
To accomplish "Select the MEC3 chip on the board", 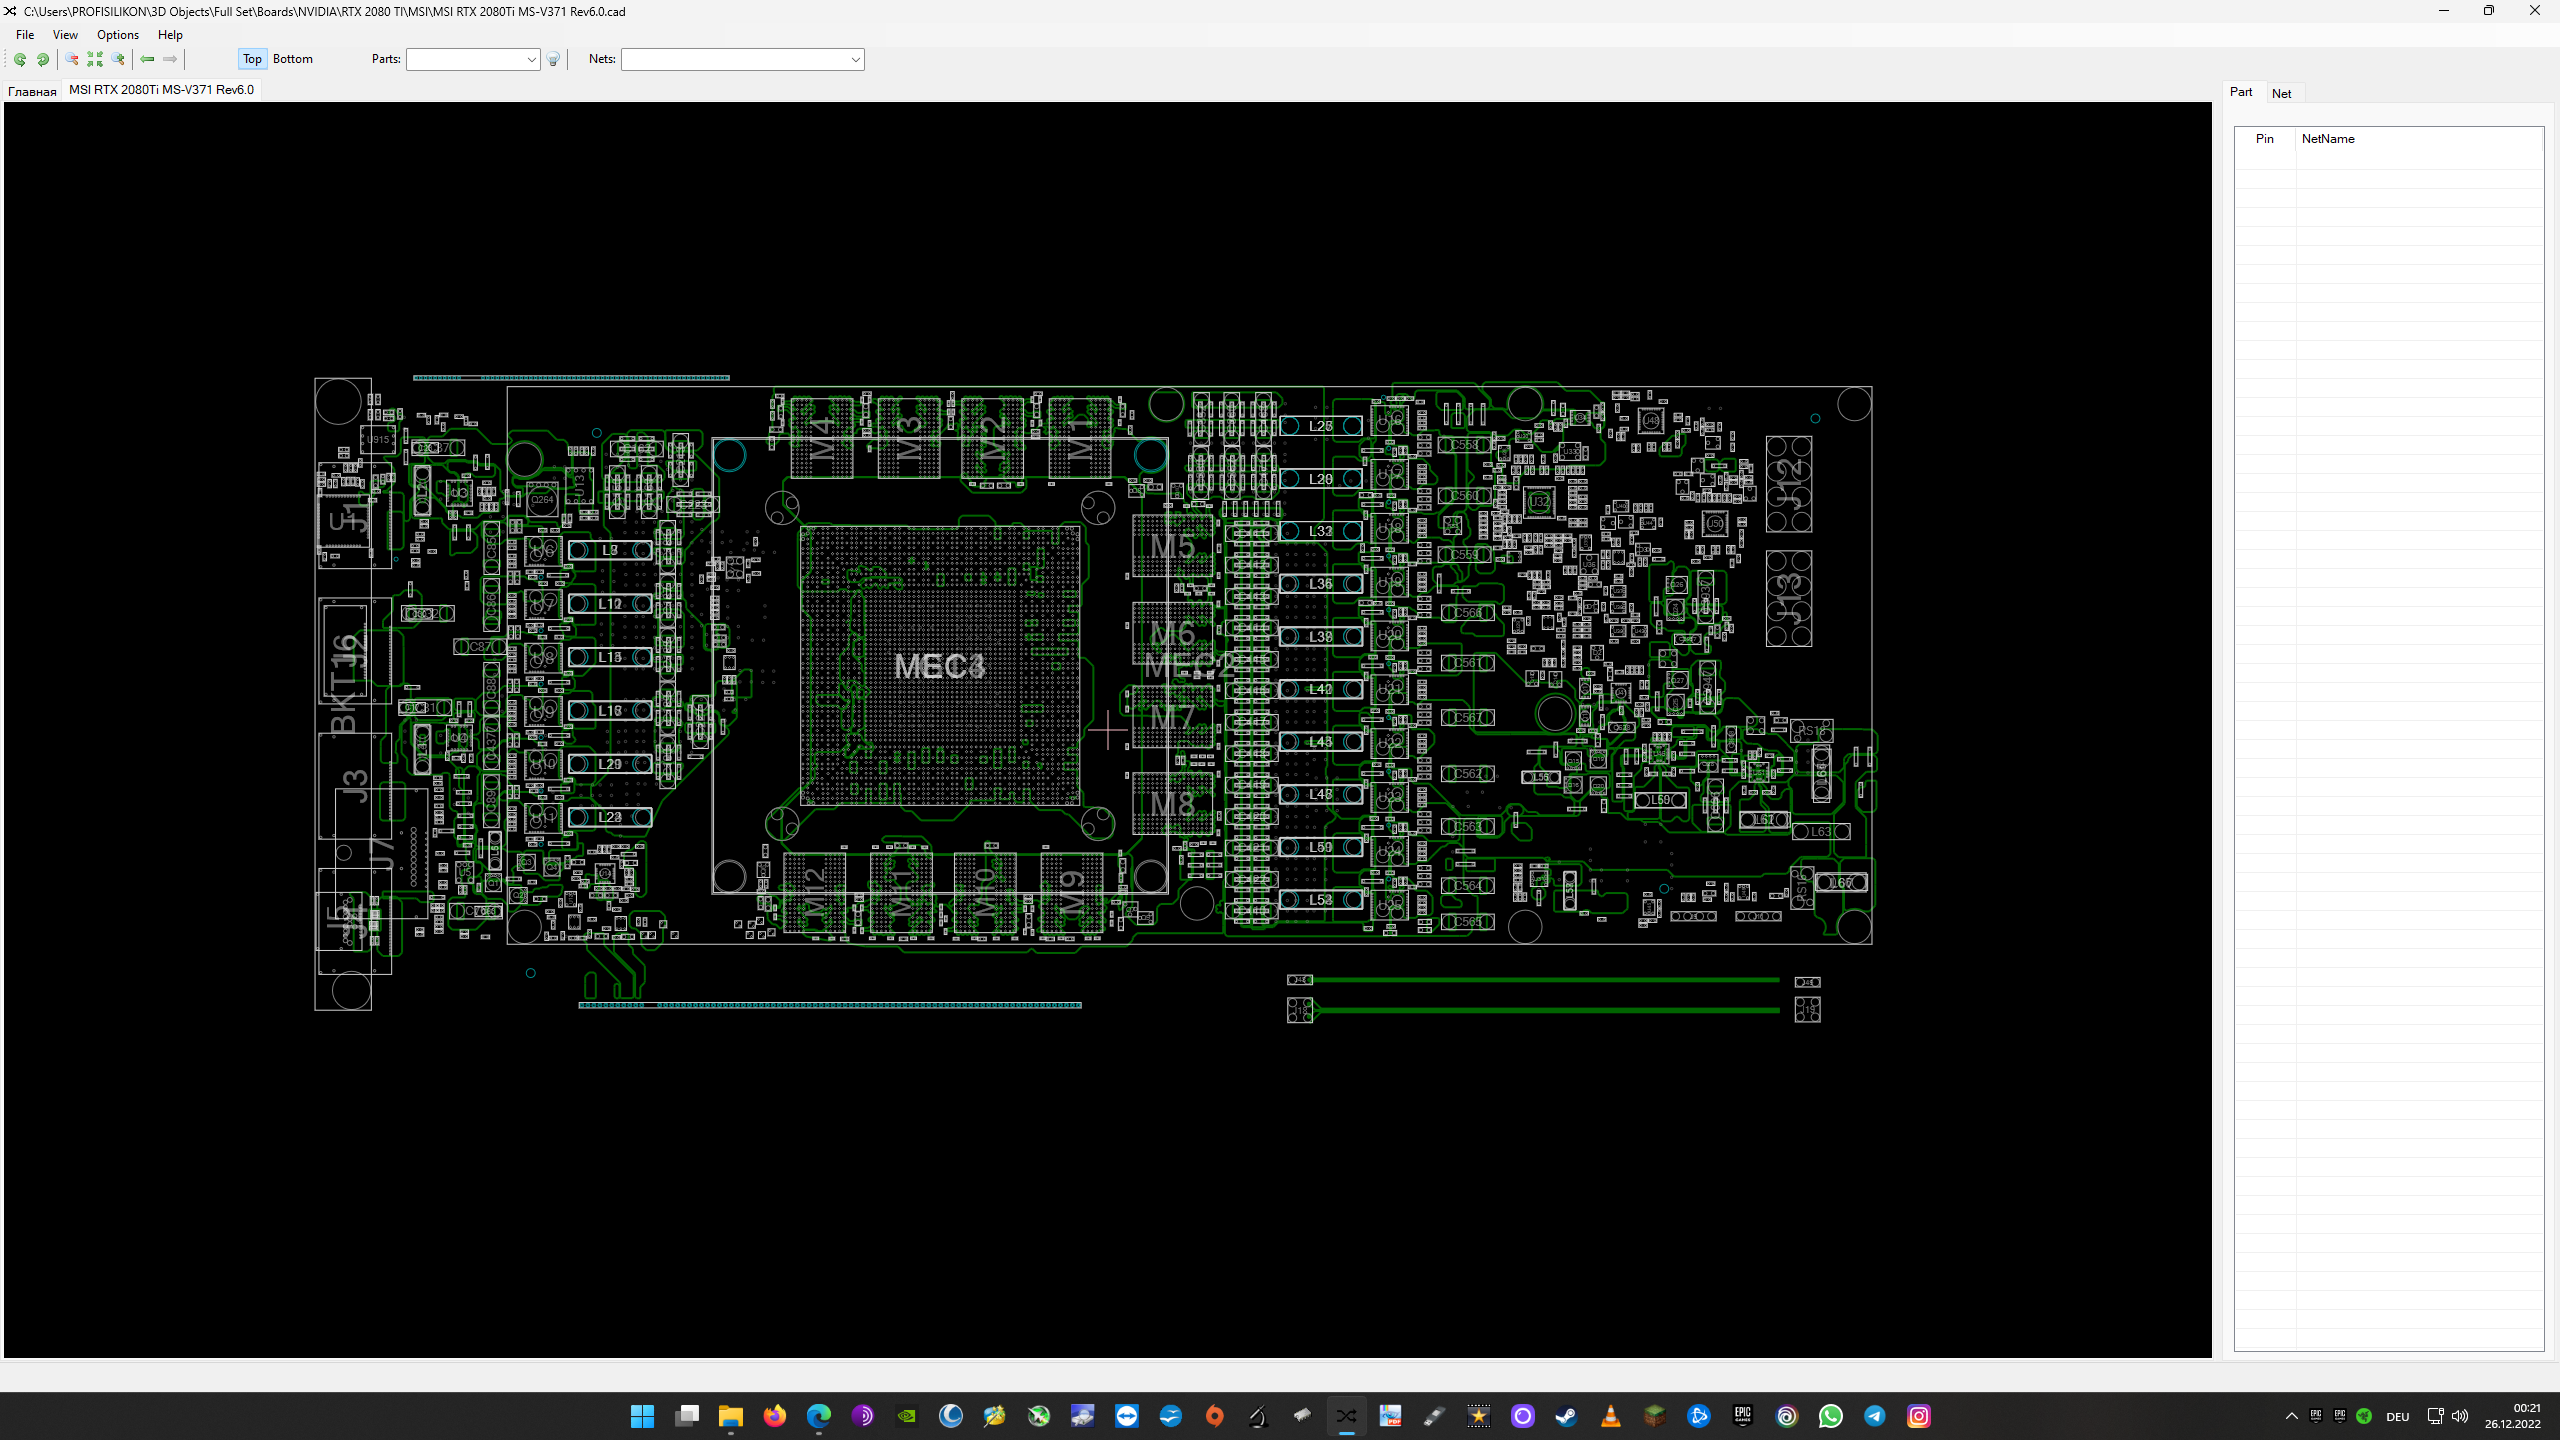I will coord(940,665).
